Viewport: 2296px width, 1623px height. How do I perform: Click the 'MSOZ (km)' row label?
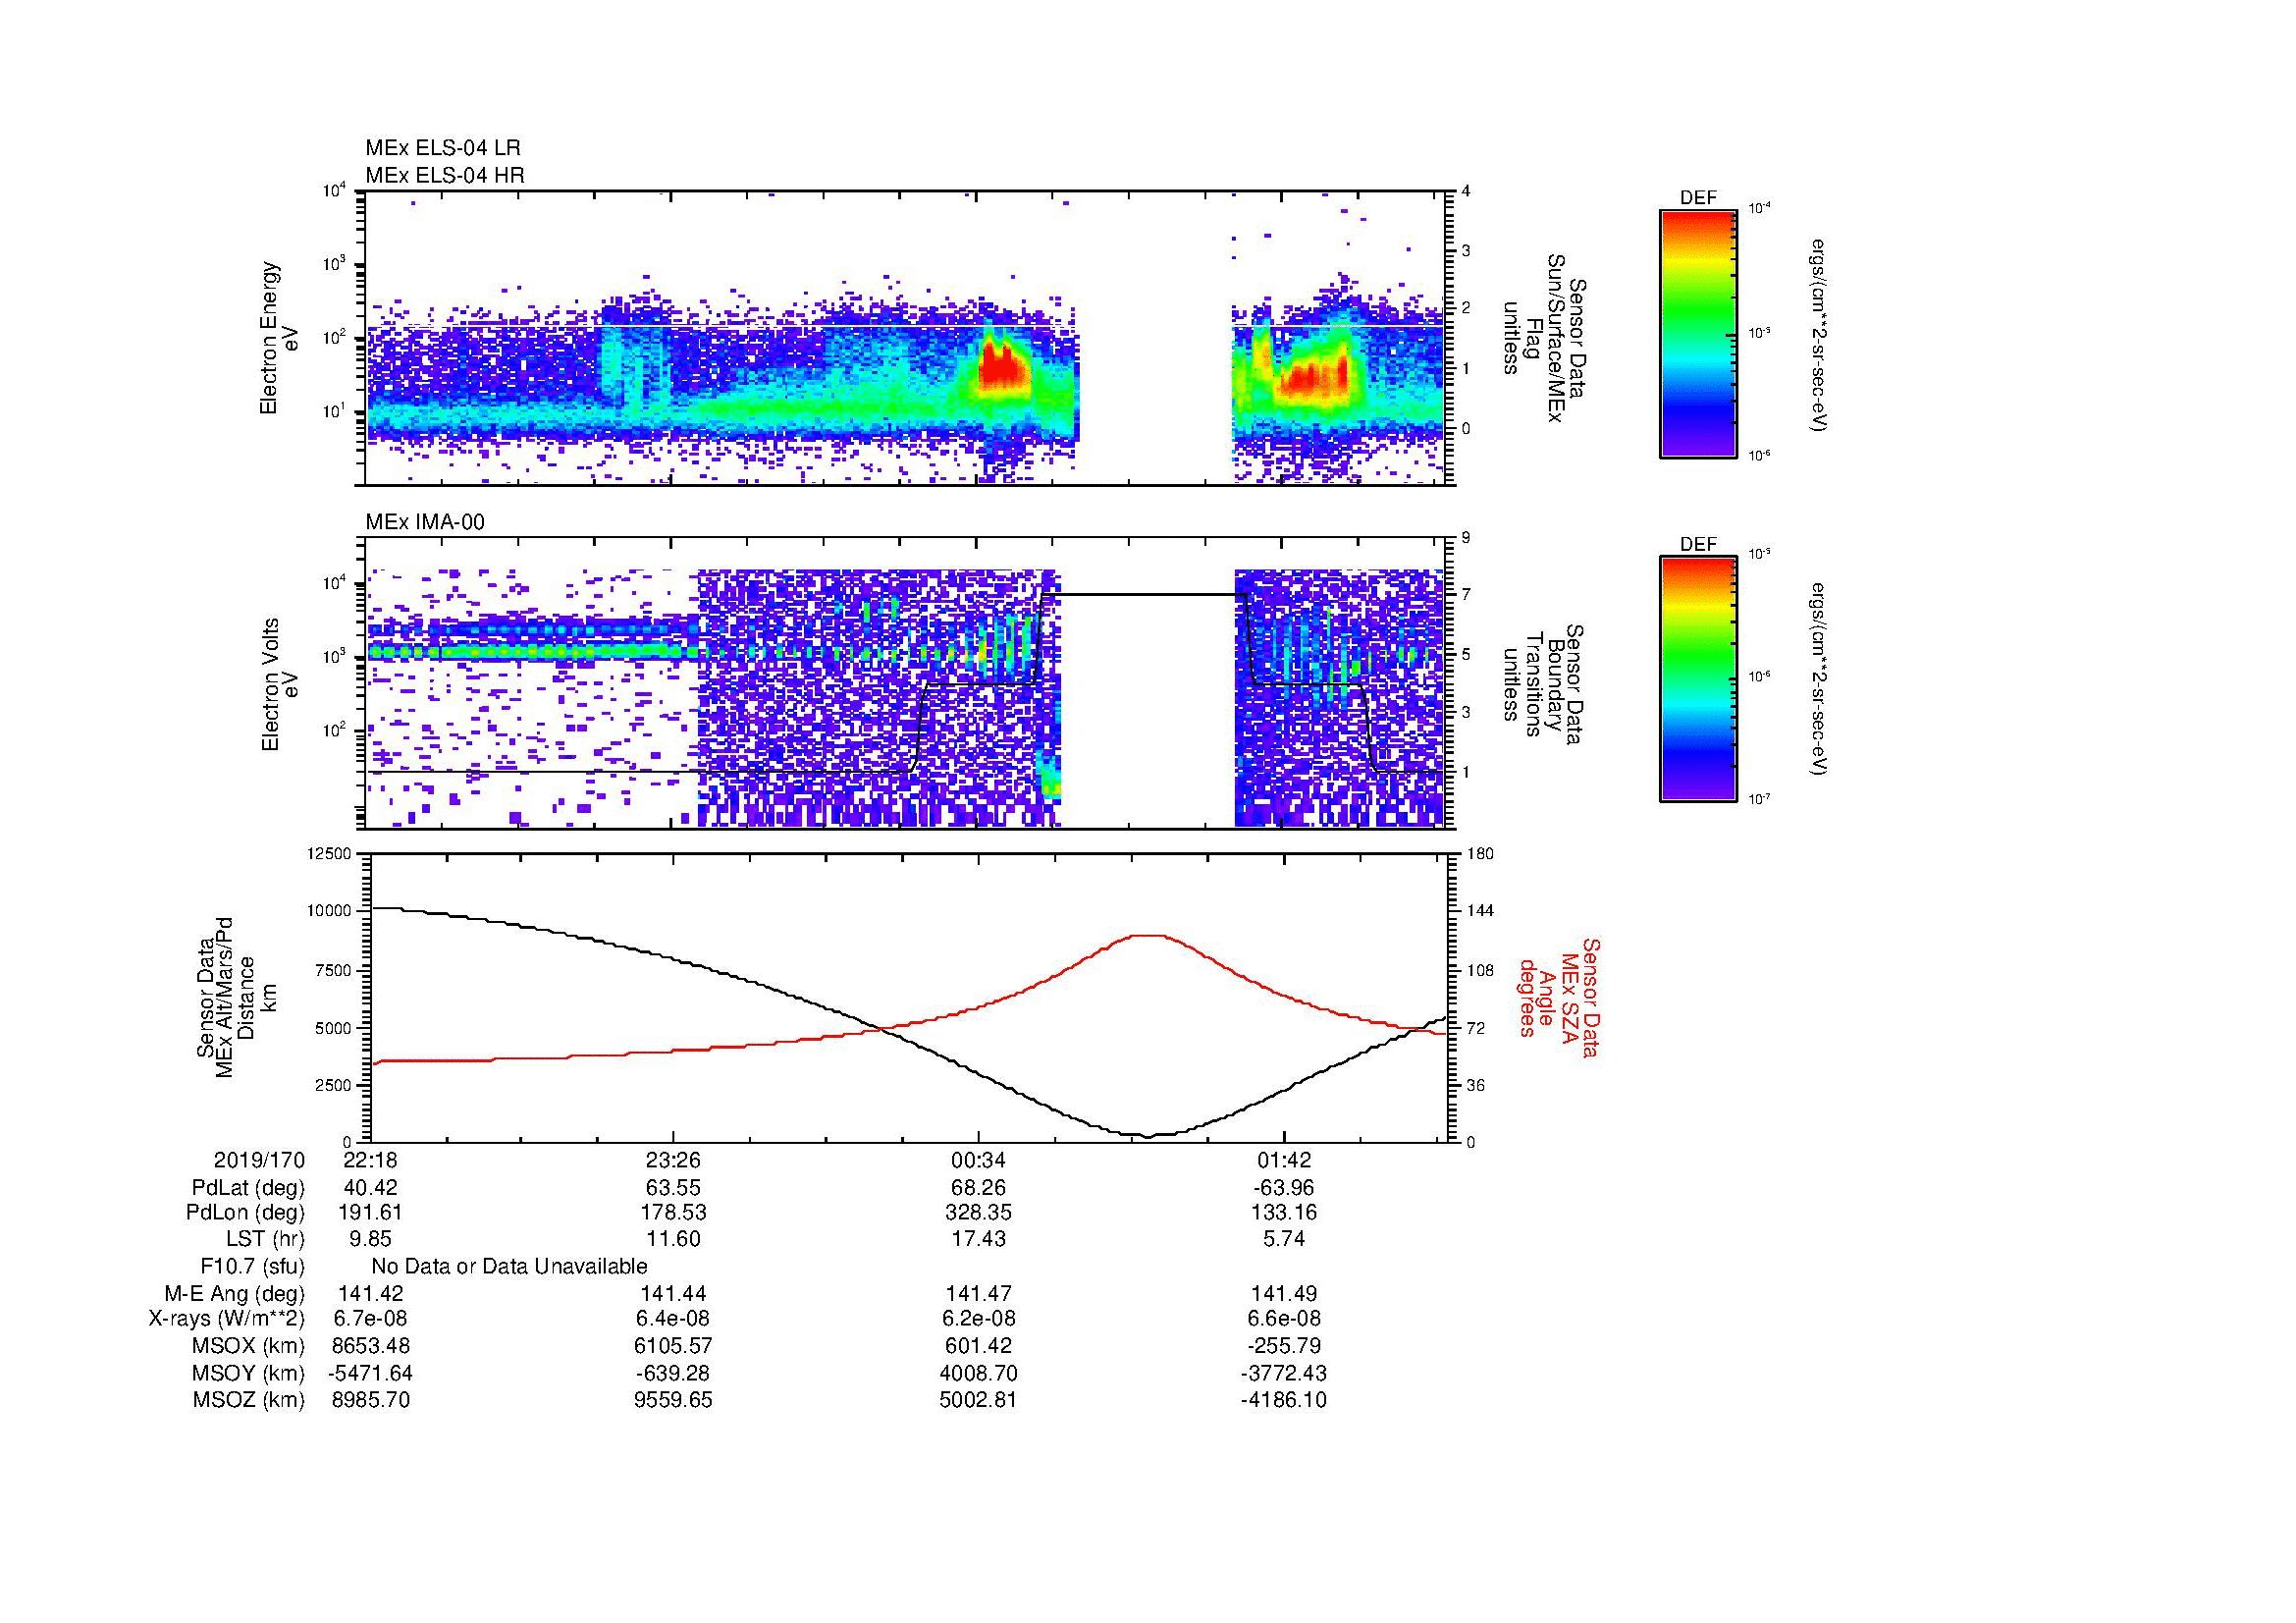248,1400
